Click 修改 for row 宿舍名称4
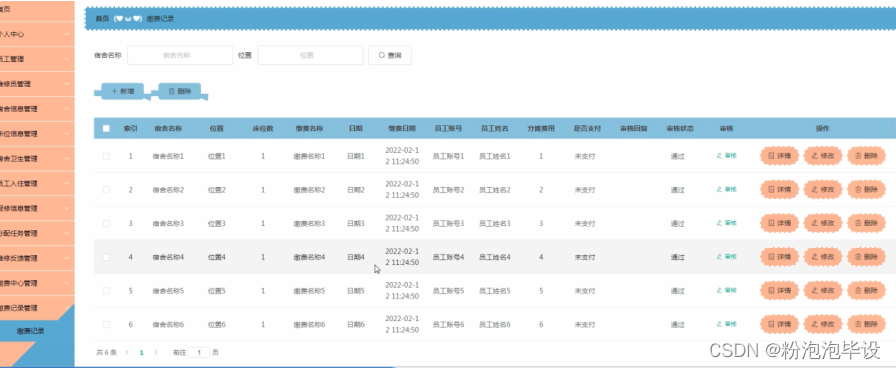 pos(823,257)
